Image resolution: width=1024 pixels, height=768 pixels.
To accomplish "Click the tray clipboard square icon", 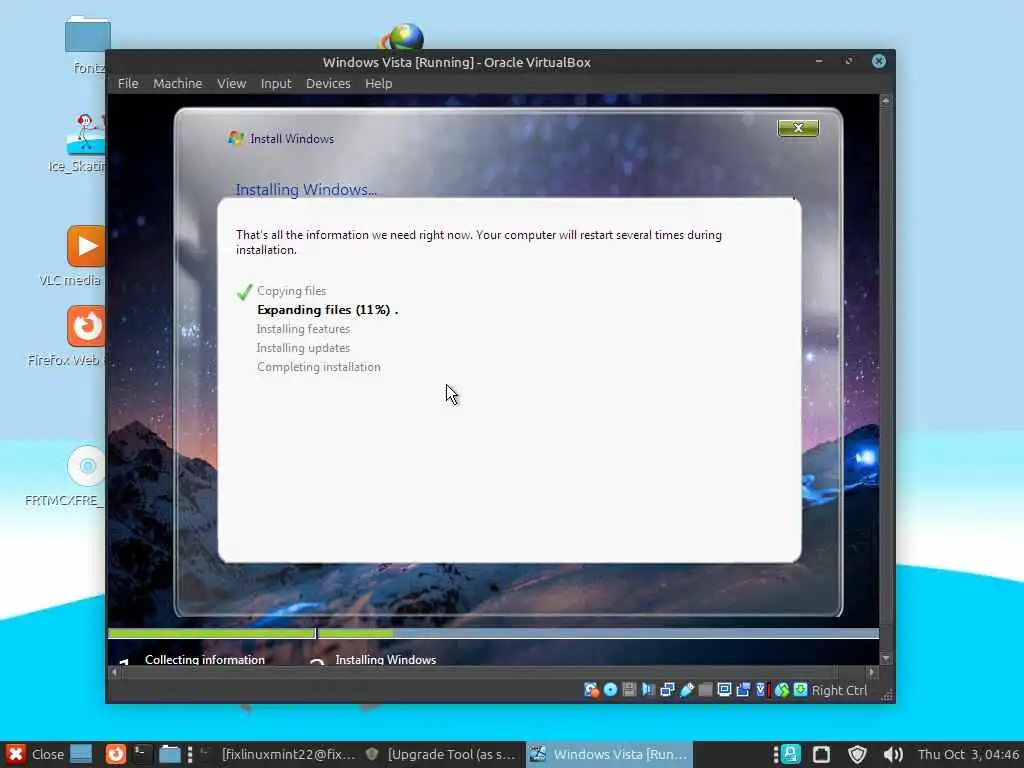I will pos(822,754).
